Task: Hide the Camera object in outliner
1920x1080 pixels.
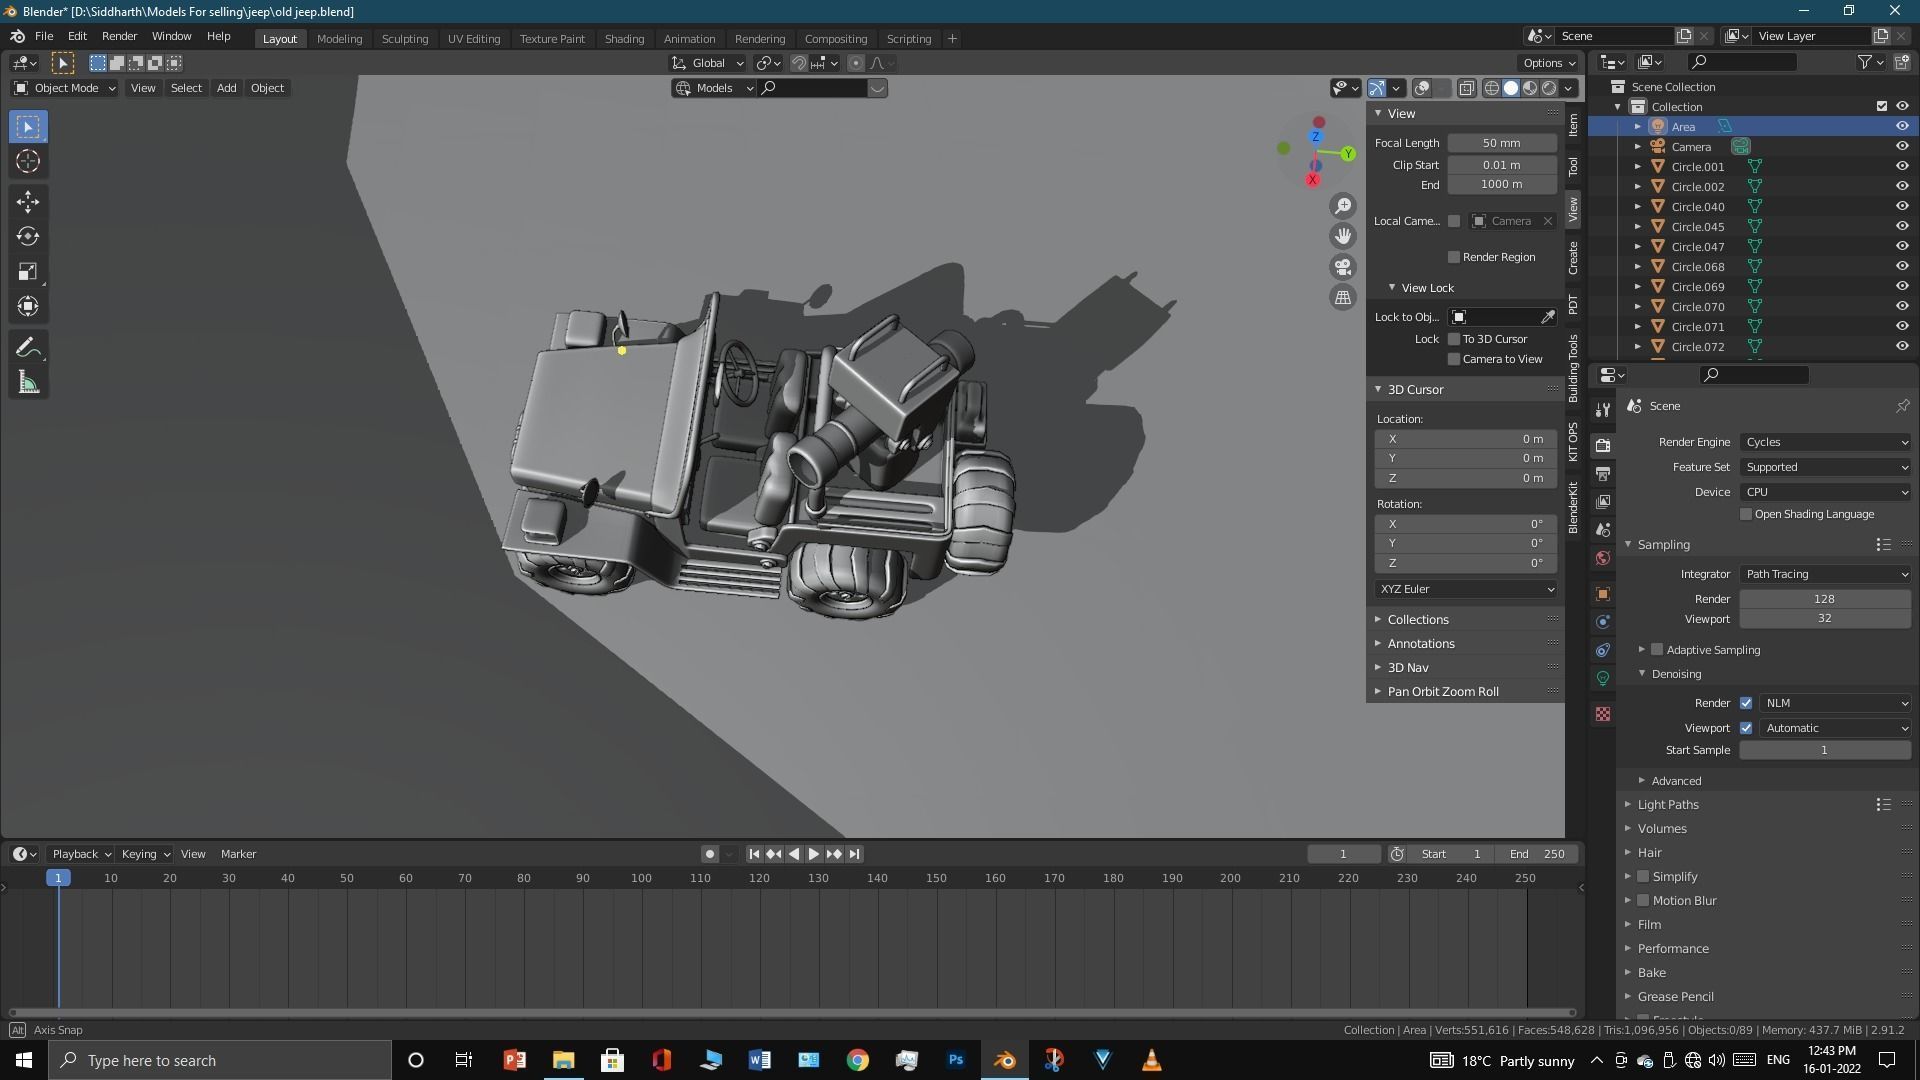Action: click(1902, 146)
